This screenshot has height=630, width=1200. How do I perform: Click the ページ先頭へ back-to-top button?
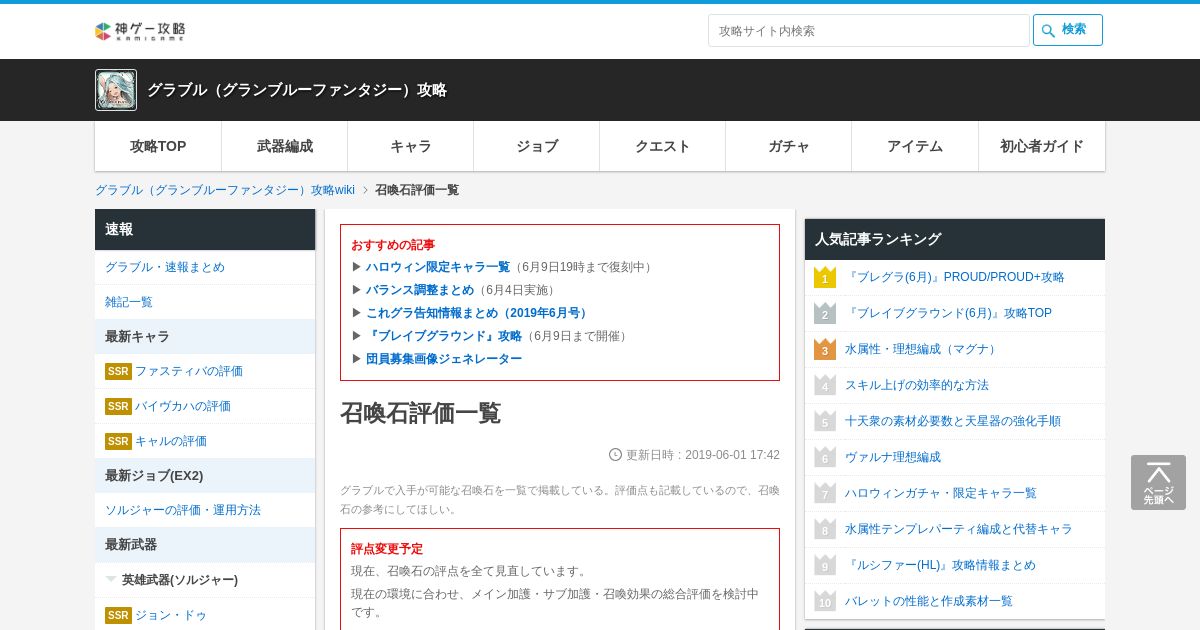pyautogui.click(x=1158, y=483)
